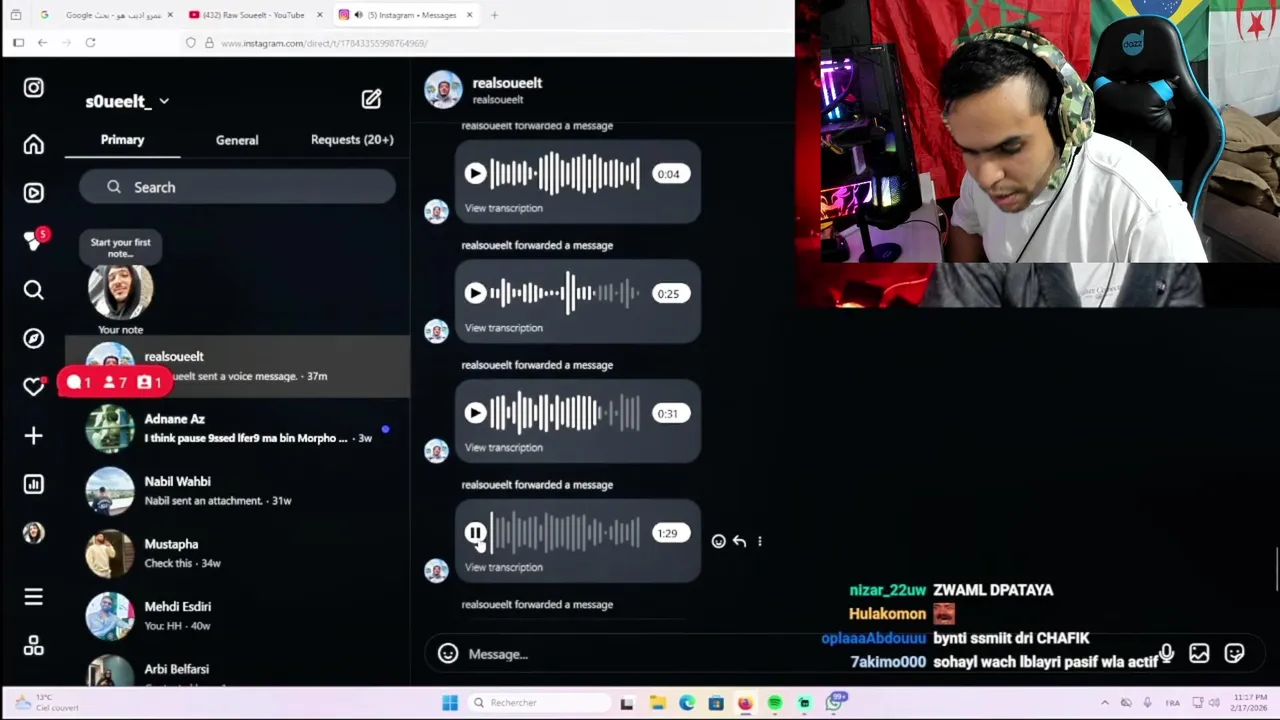React with emoji to 1:29 voice message
Screen dimensions: 1280x720
[718, 541]
